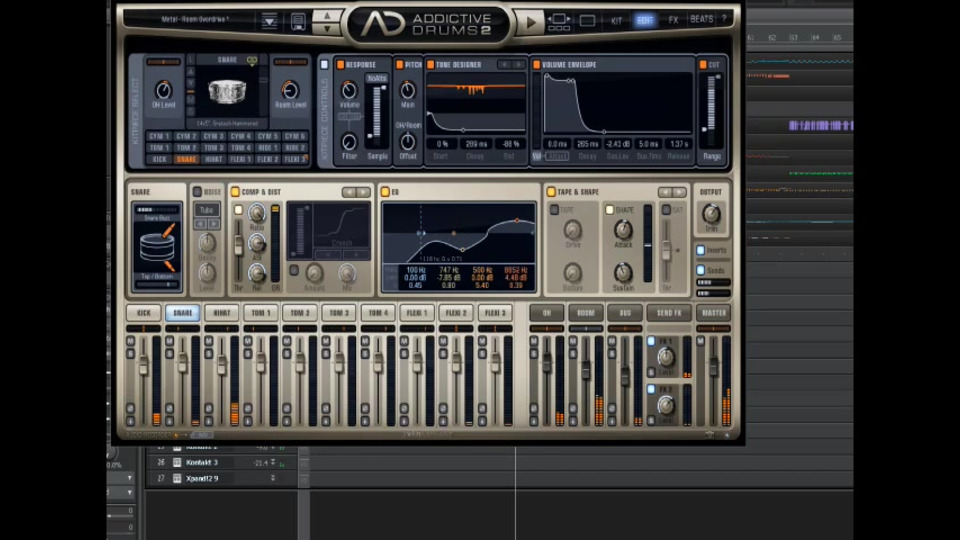Screen dimensions: 960x540
Task: Click previous arrow in Comp & Dist
Action: 350,192
